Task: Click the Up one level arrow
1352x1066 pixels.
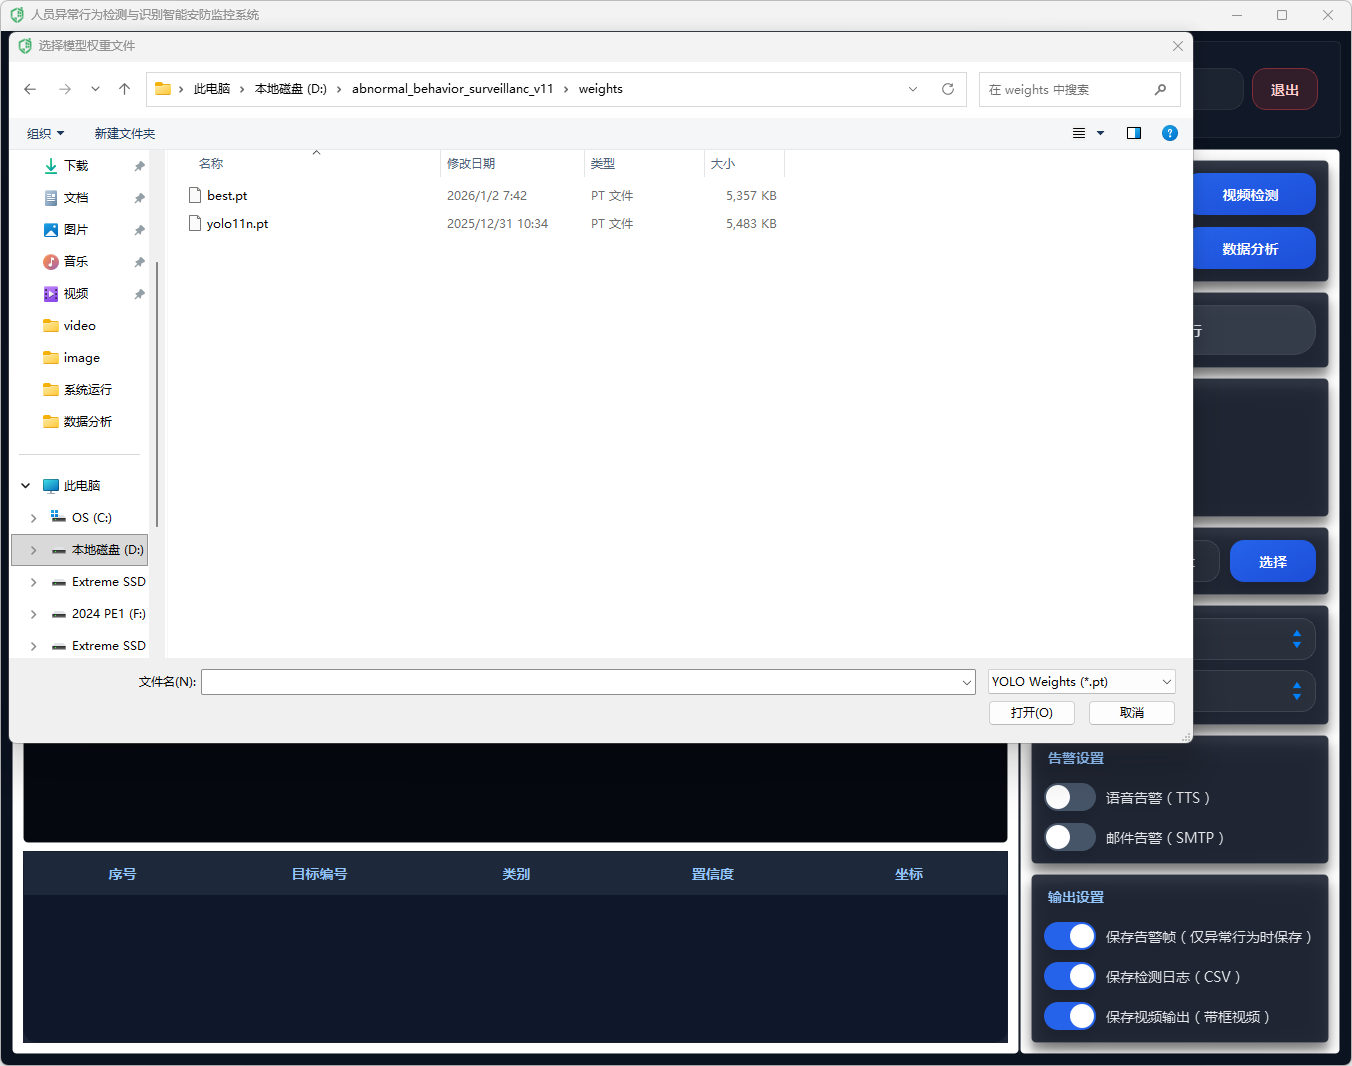Action: (x=124, y=89)
